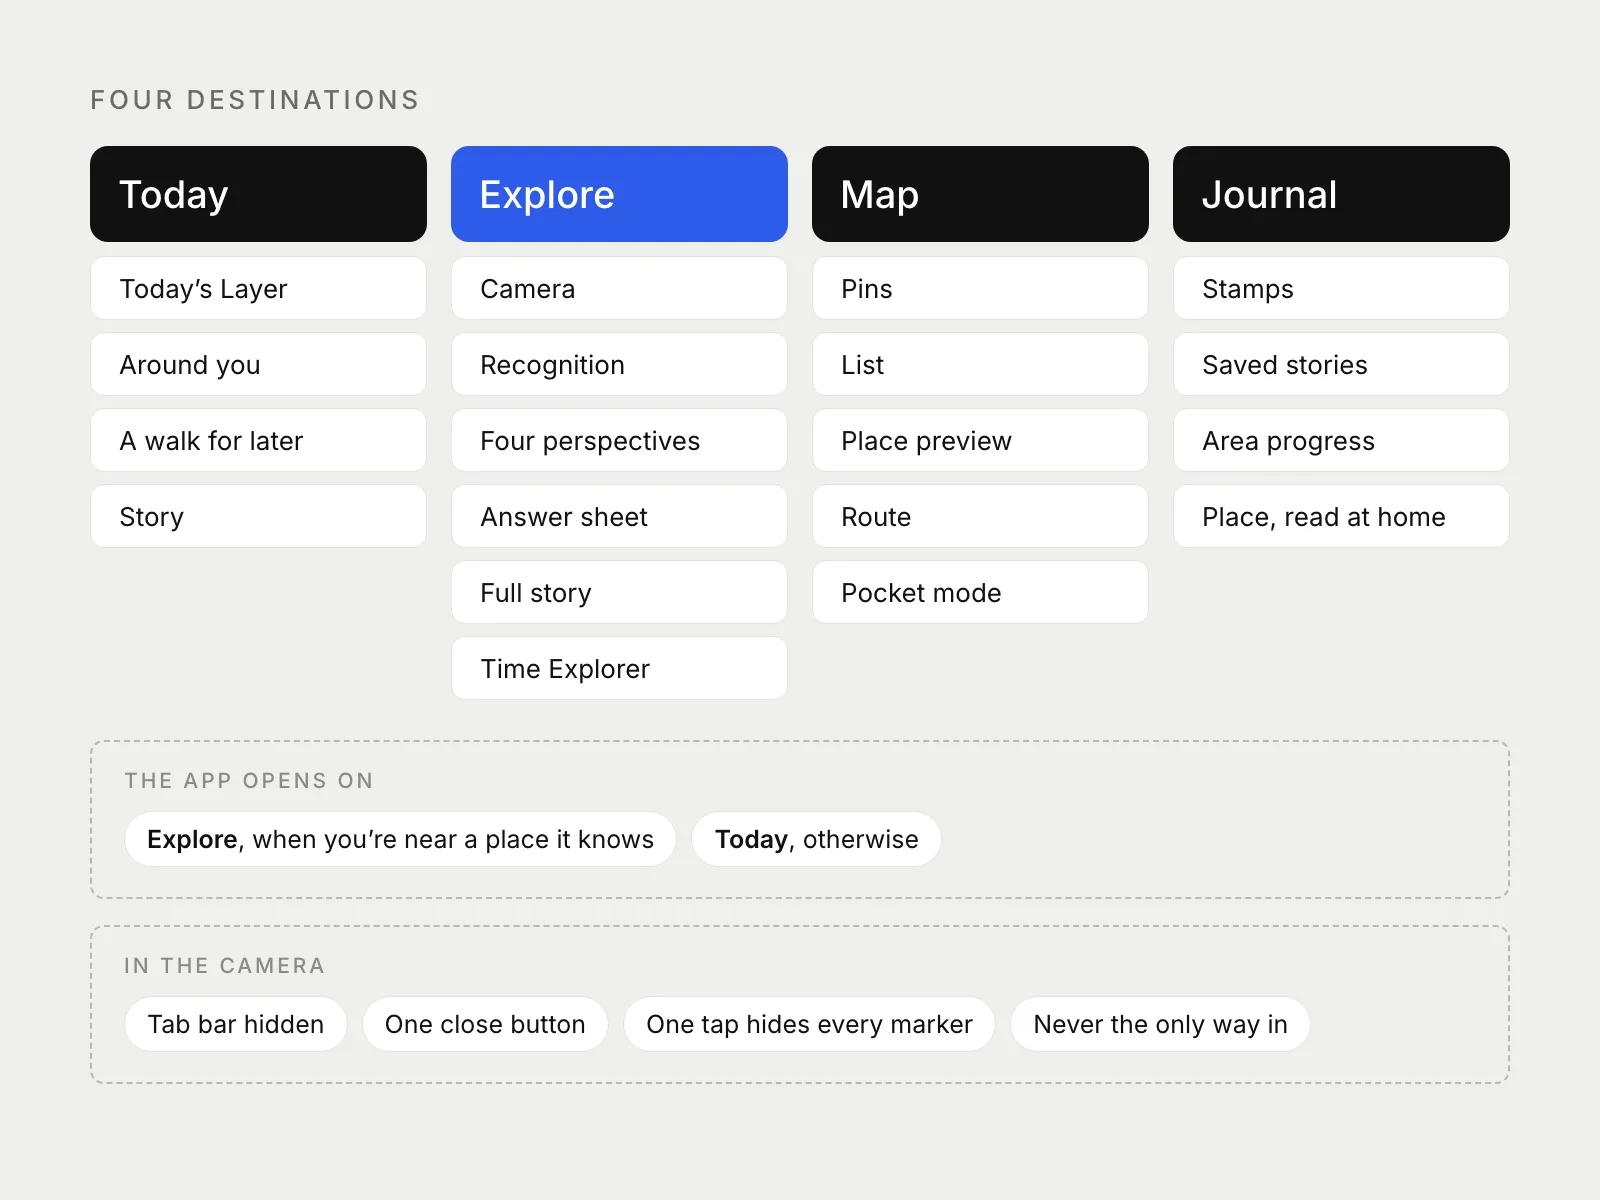Click the Route card
The width and height of the screenshot is (1600, 1200).
point(980,517)
